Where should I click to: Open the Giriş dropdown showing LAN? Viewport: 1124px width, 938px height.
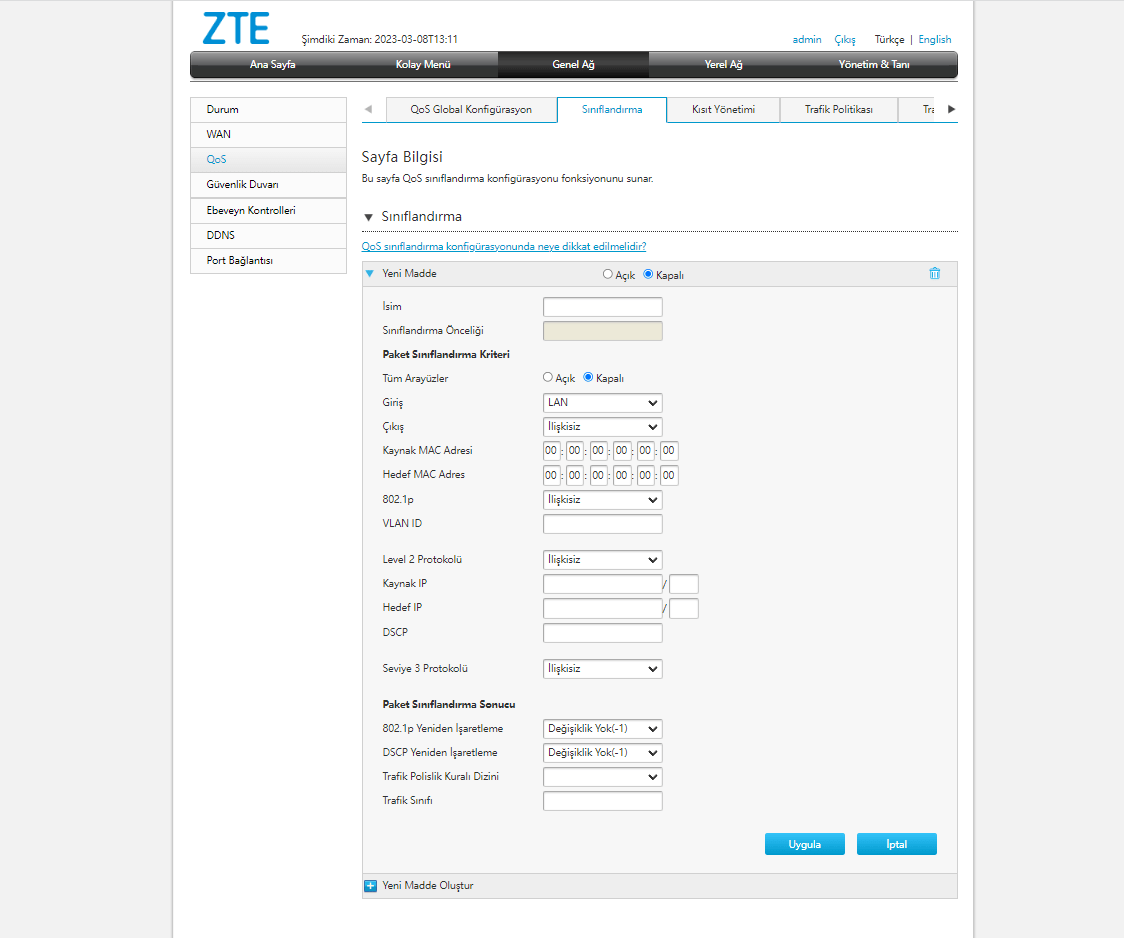(602, 402)
